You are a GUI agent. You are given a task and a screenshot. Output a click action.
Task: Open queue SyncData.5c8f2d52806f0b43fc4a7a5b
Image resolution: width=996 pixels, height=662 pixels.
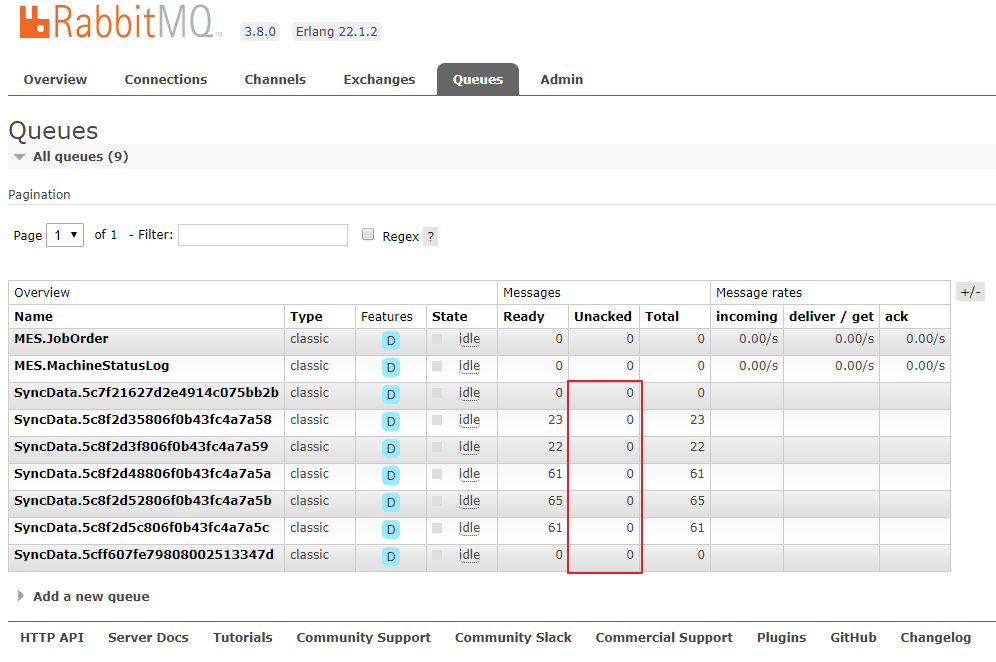coord(143,501)
